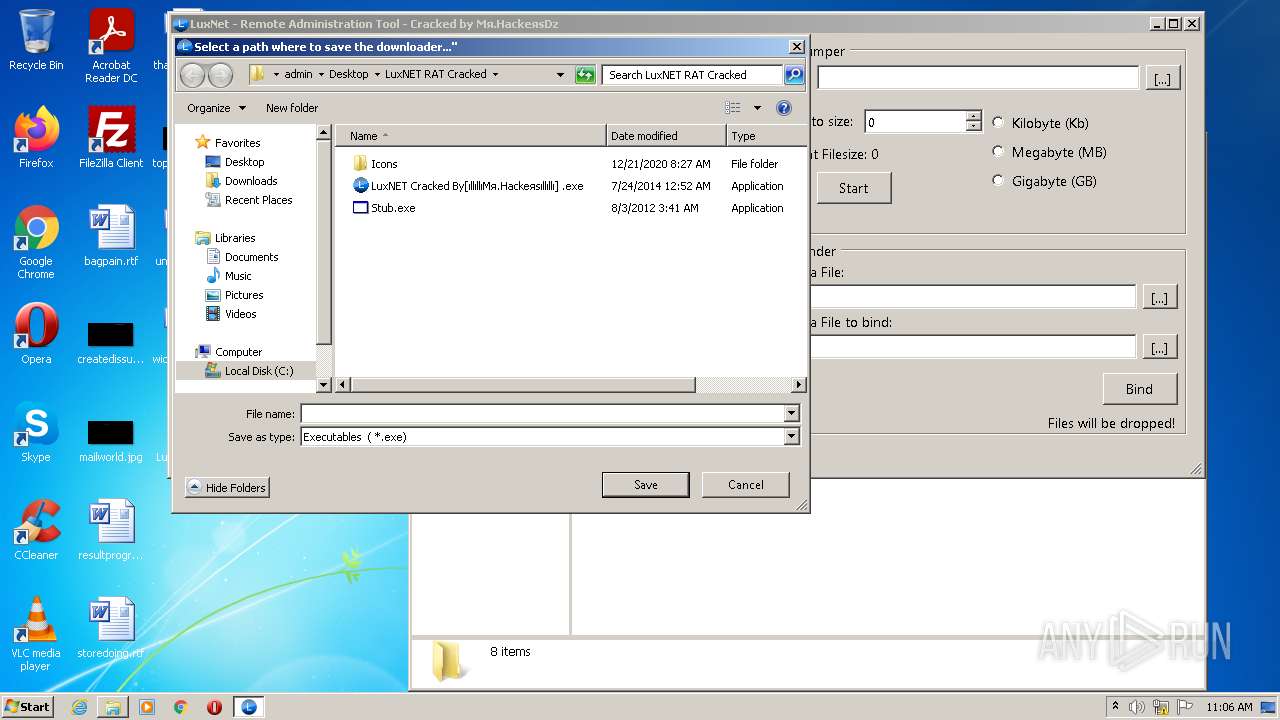Click the Bind button in LuxNet window
Screen dimensions: 1280x720
pyautogui.click(x=1139, y=389)
